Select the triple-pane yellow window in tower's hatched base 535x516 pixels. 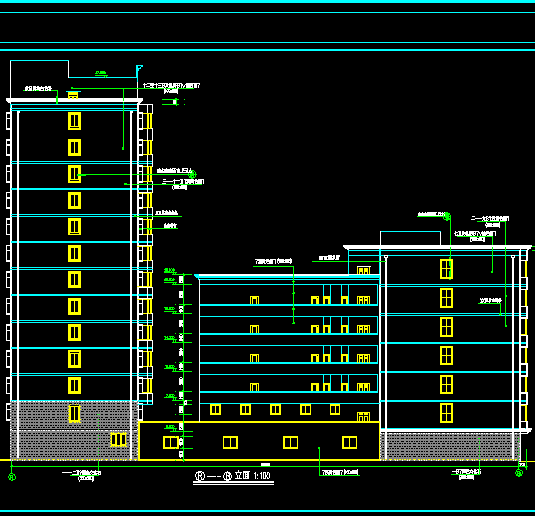pos(118,440)
